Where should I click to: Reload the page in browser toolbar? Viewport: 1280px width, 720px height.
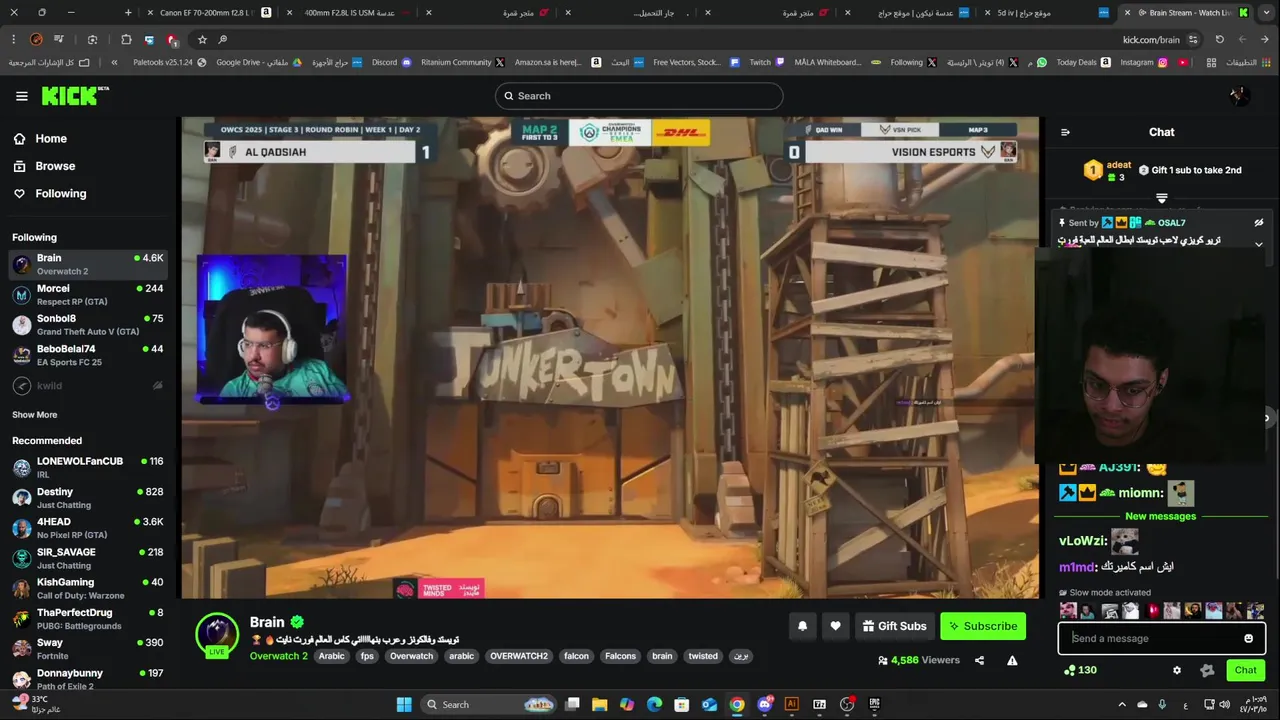1219,39
